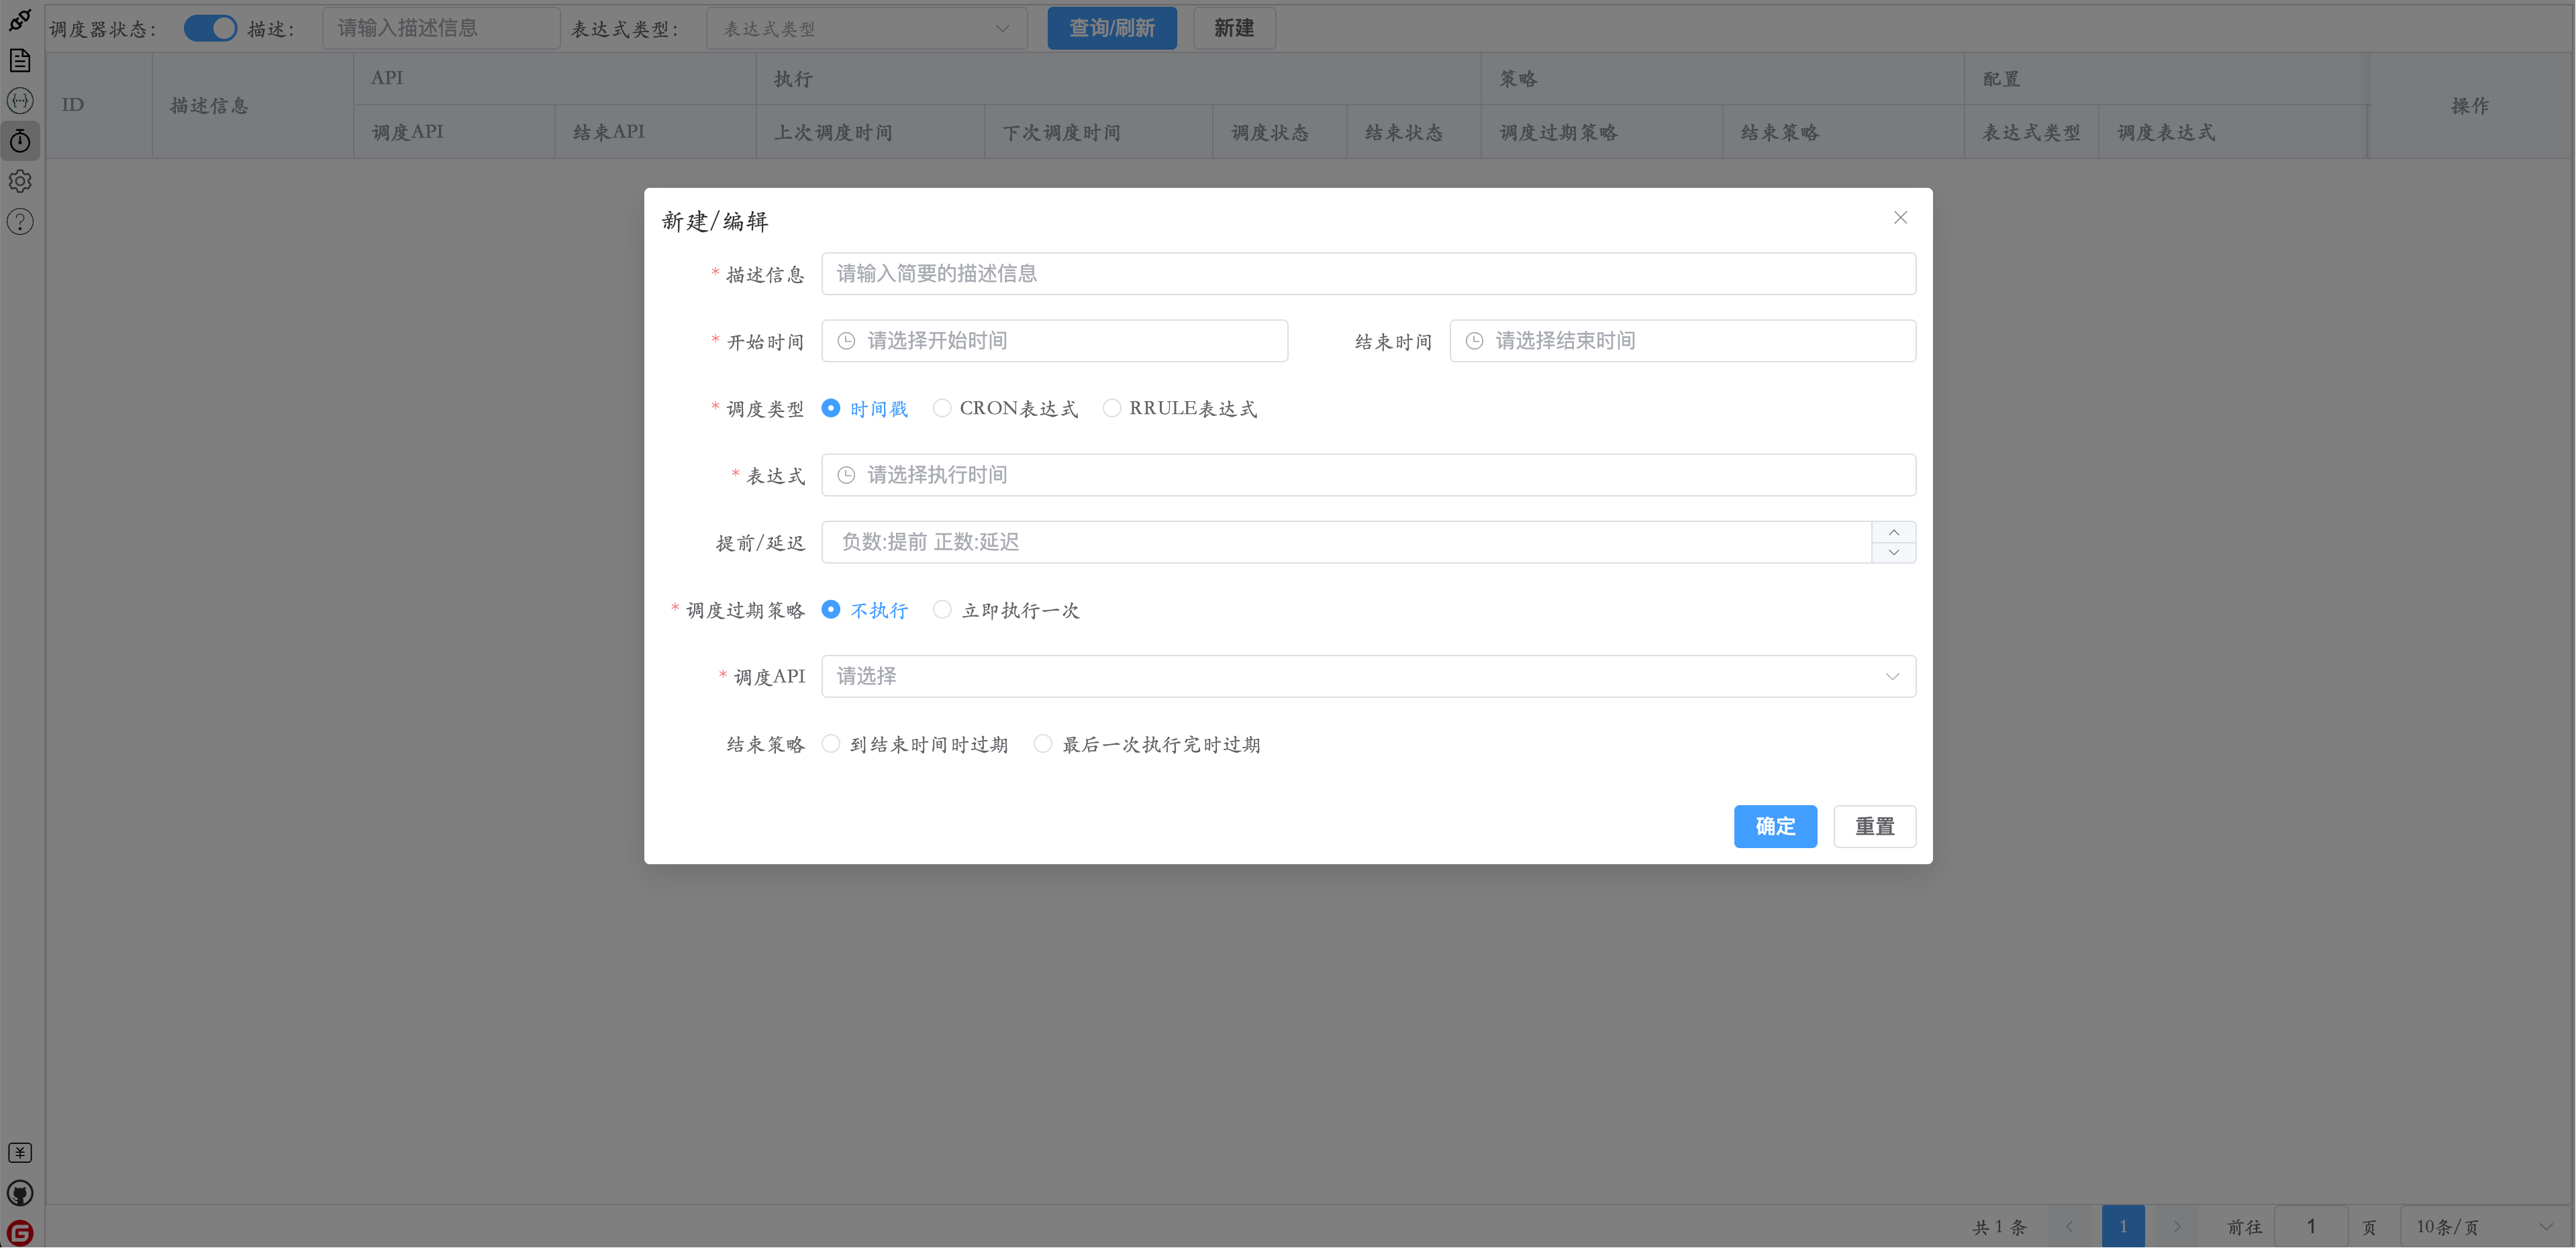Open the 表达式类型 filter dropdown
Image resolution: width=2576 pixels, height=1248 pixels.
point(866,28)
